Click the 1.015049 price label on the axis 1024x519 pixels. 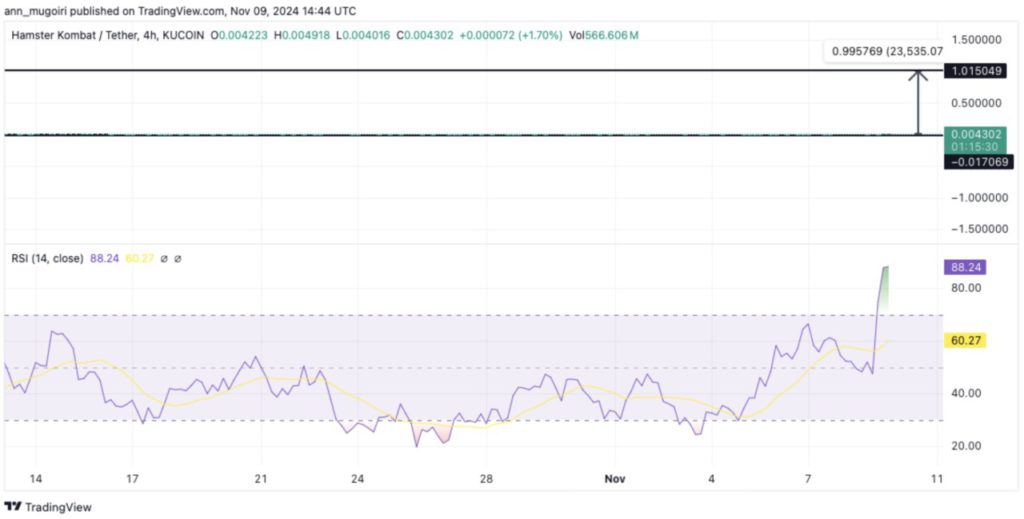point(977,71)
